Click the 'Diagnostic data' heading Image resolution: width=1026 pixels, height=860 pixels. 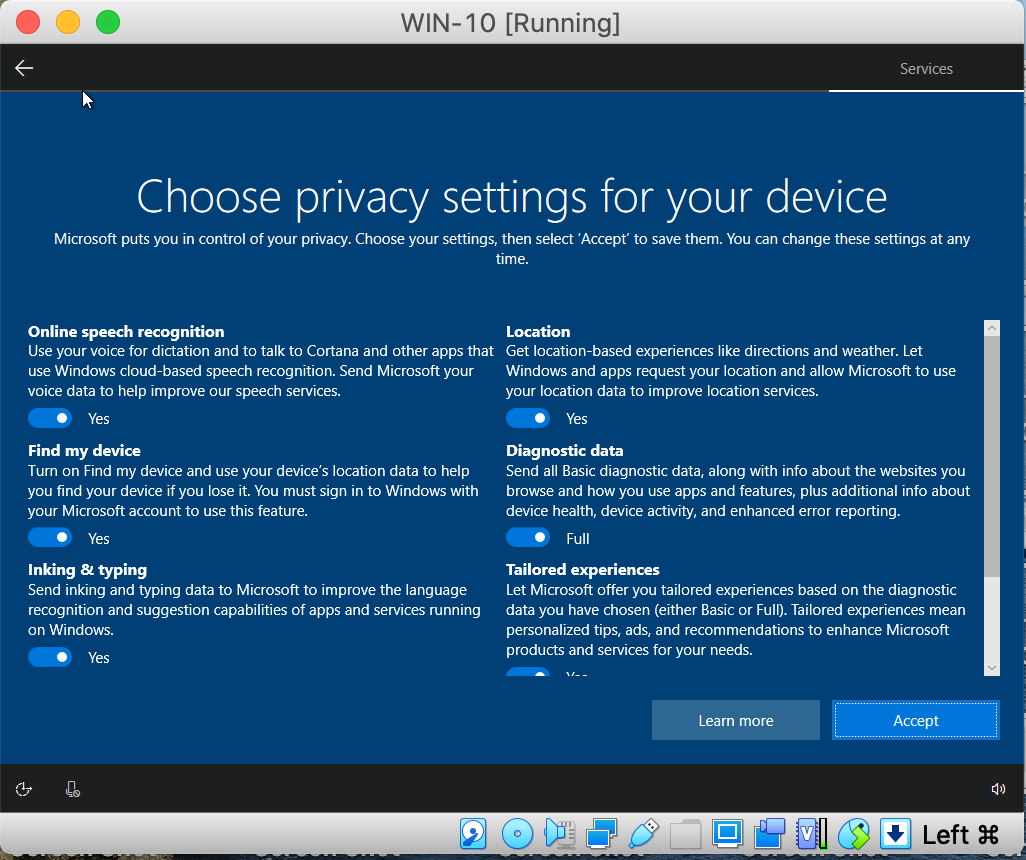pyautogui.click(x=565, y=450)
